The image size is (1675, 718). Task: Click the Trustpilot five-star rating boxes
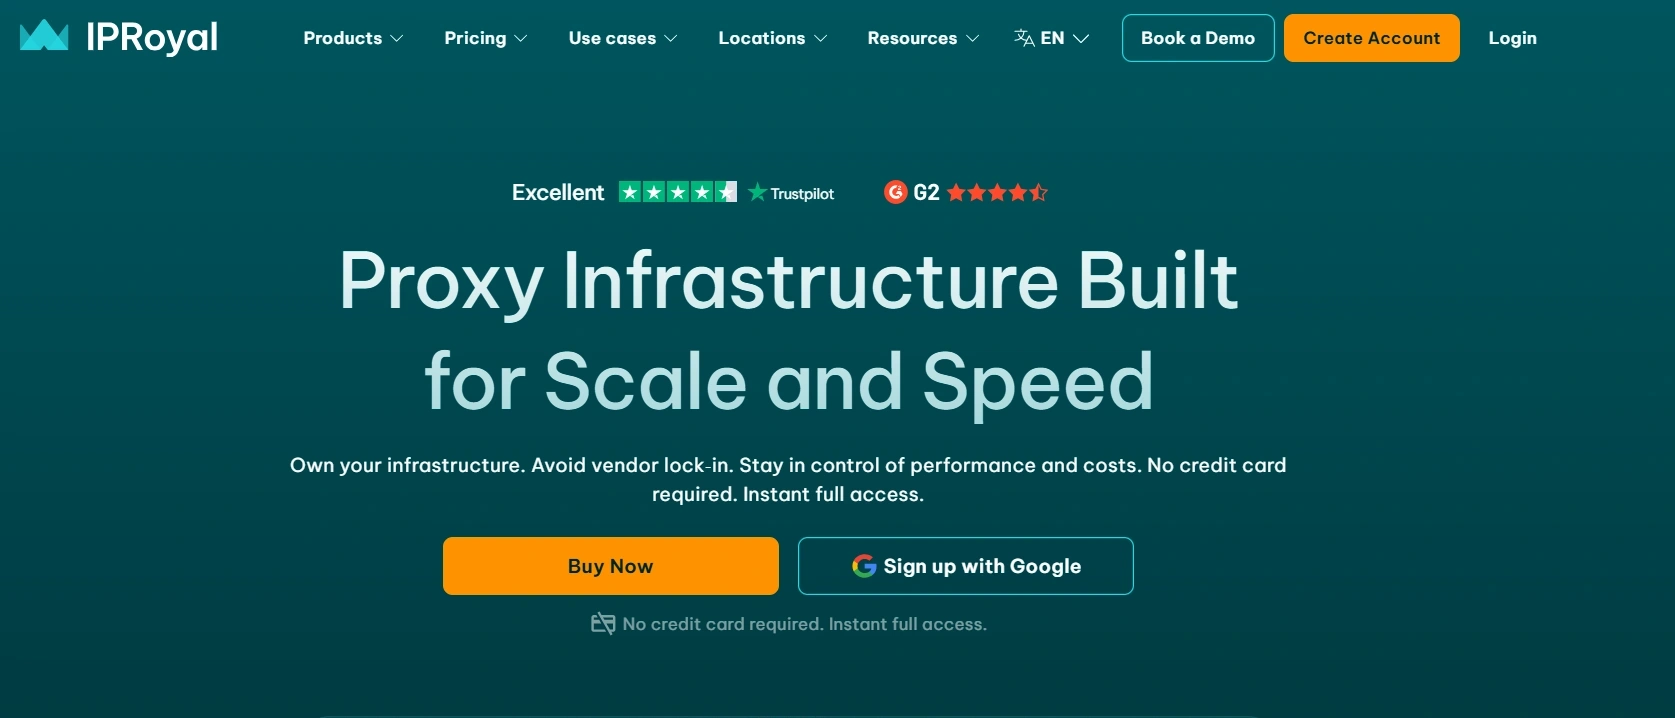tap(677, 192)
